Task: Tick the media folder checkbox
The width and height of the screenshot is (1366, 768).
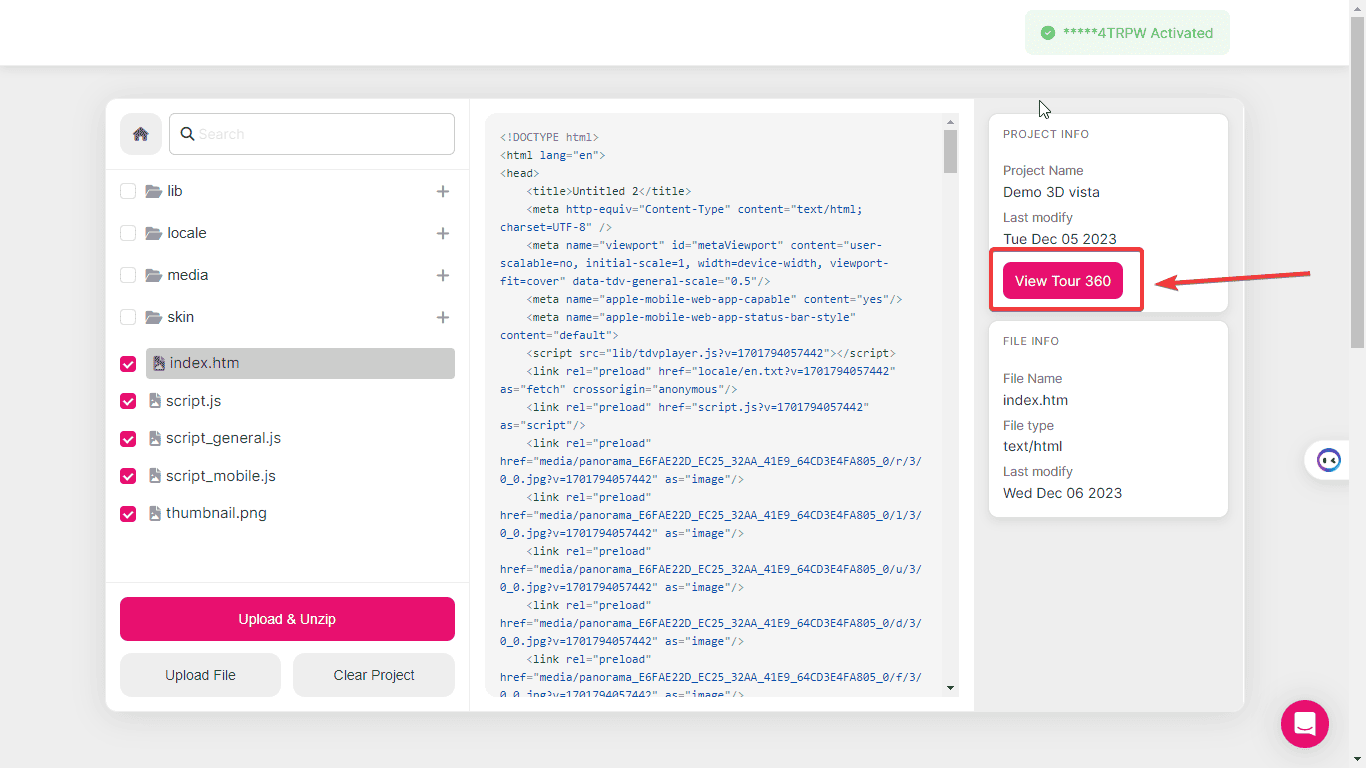Action: 128,275
